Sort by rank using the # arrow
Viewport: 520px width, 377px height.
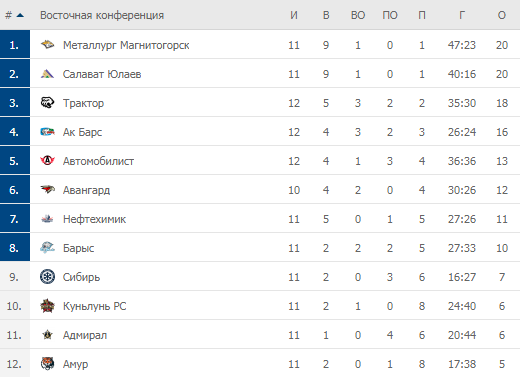click(15, 15)
